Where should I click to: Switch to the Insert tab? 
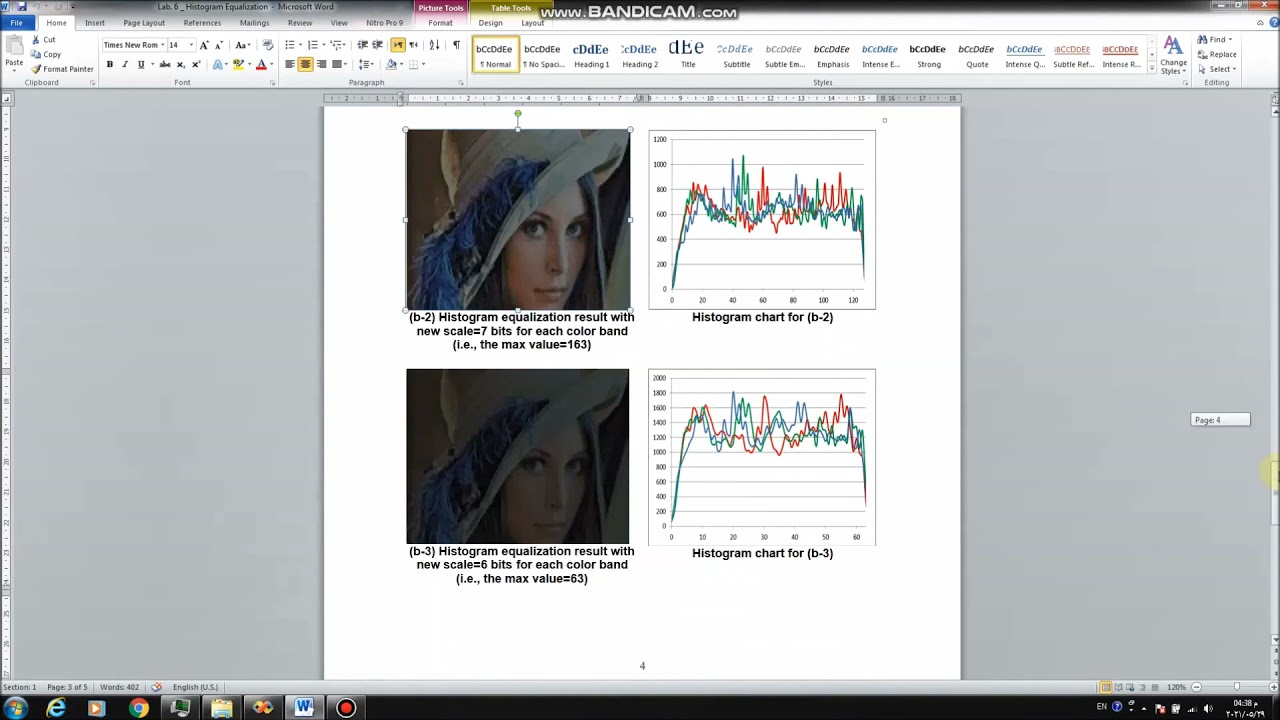[95, 23]
